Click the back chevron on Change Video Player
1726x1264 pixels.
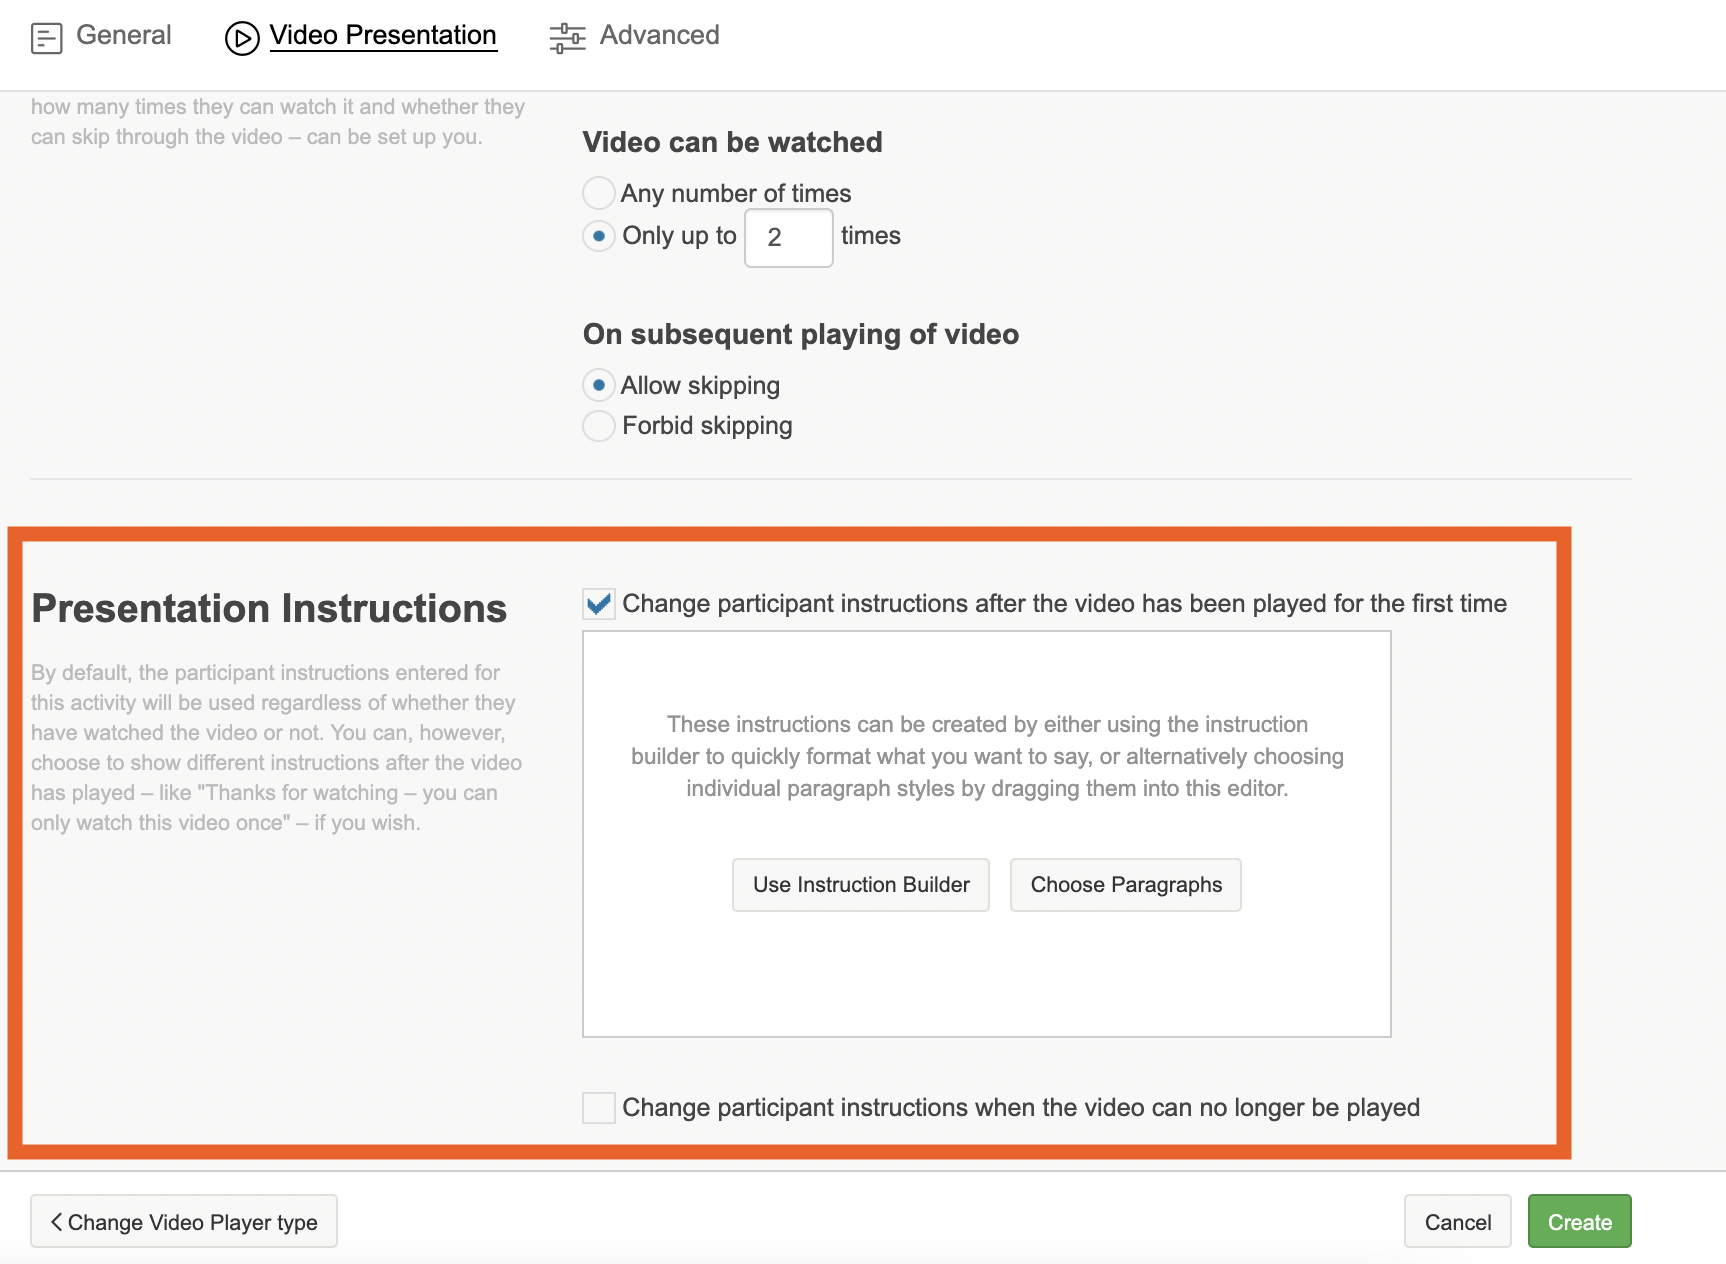[56, 1222]
